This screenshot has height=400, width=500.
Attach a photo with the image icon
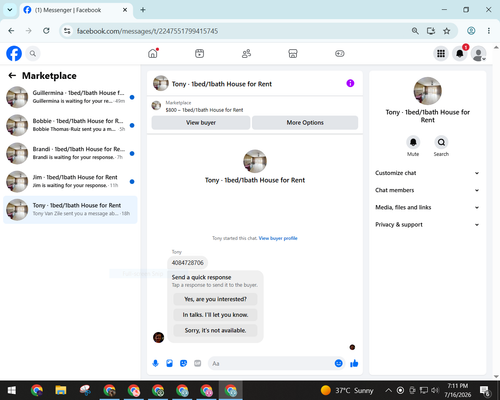tap(169, 363)
